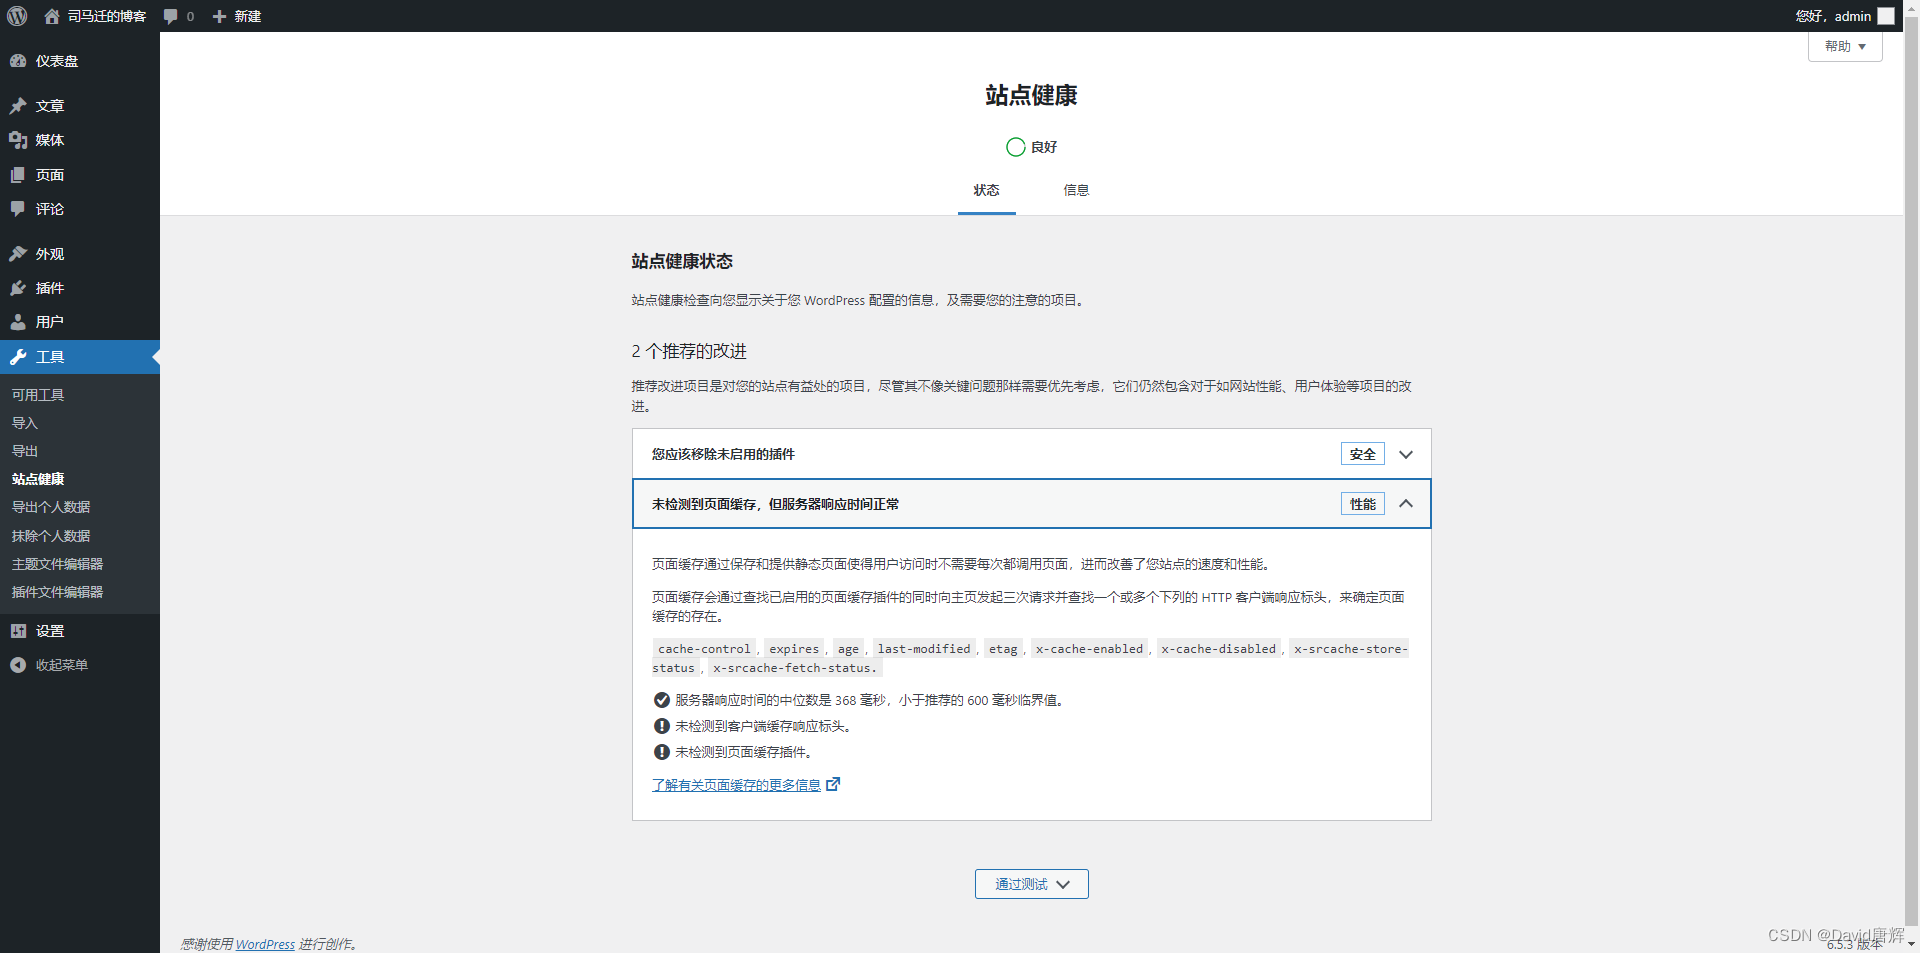Image resolution: width=1920 pixels, height=953 pixels.
Task: Click the 新建 label in admin bar
Action: (248, 17)
